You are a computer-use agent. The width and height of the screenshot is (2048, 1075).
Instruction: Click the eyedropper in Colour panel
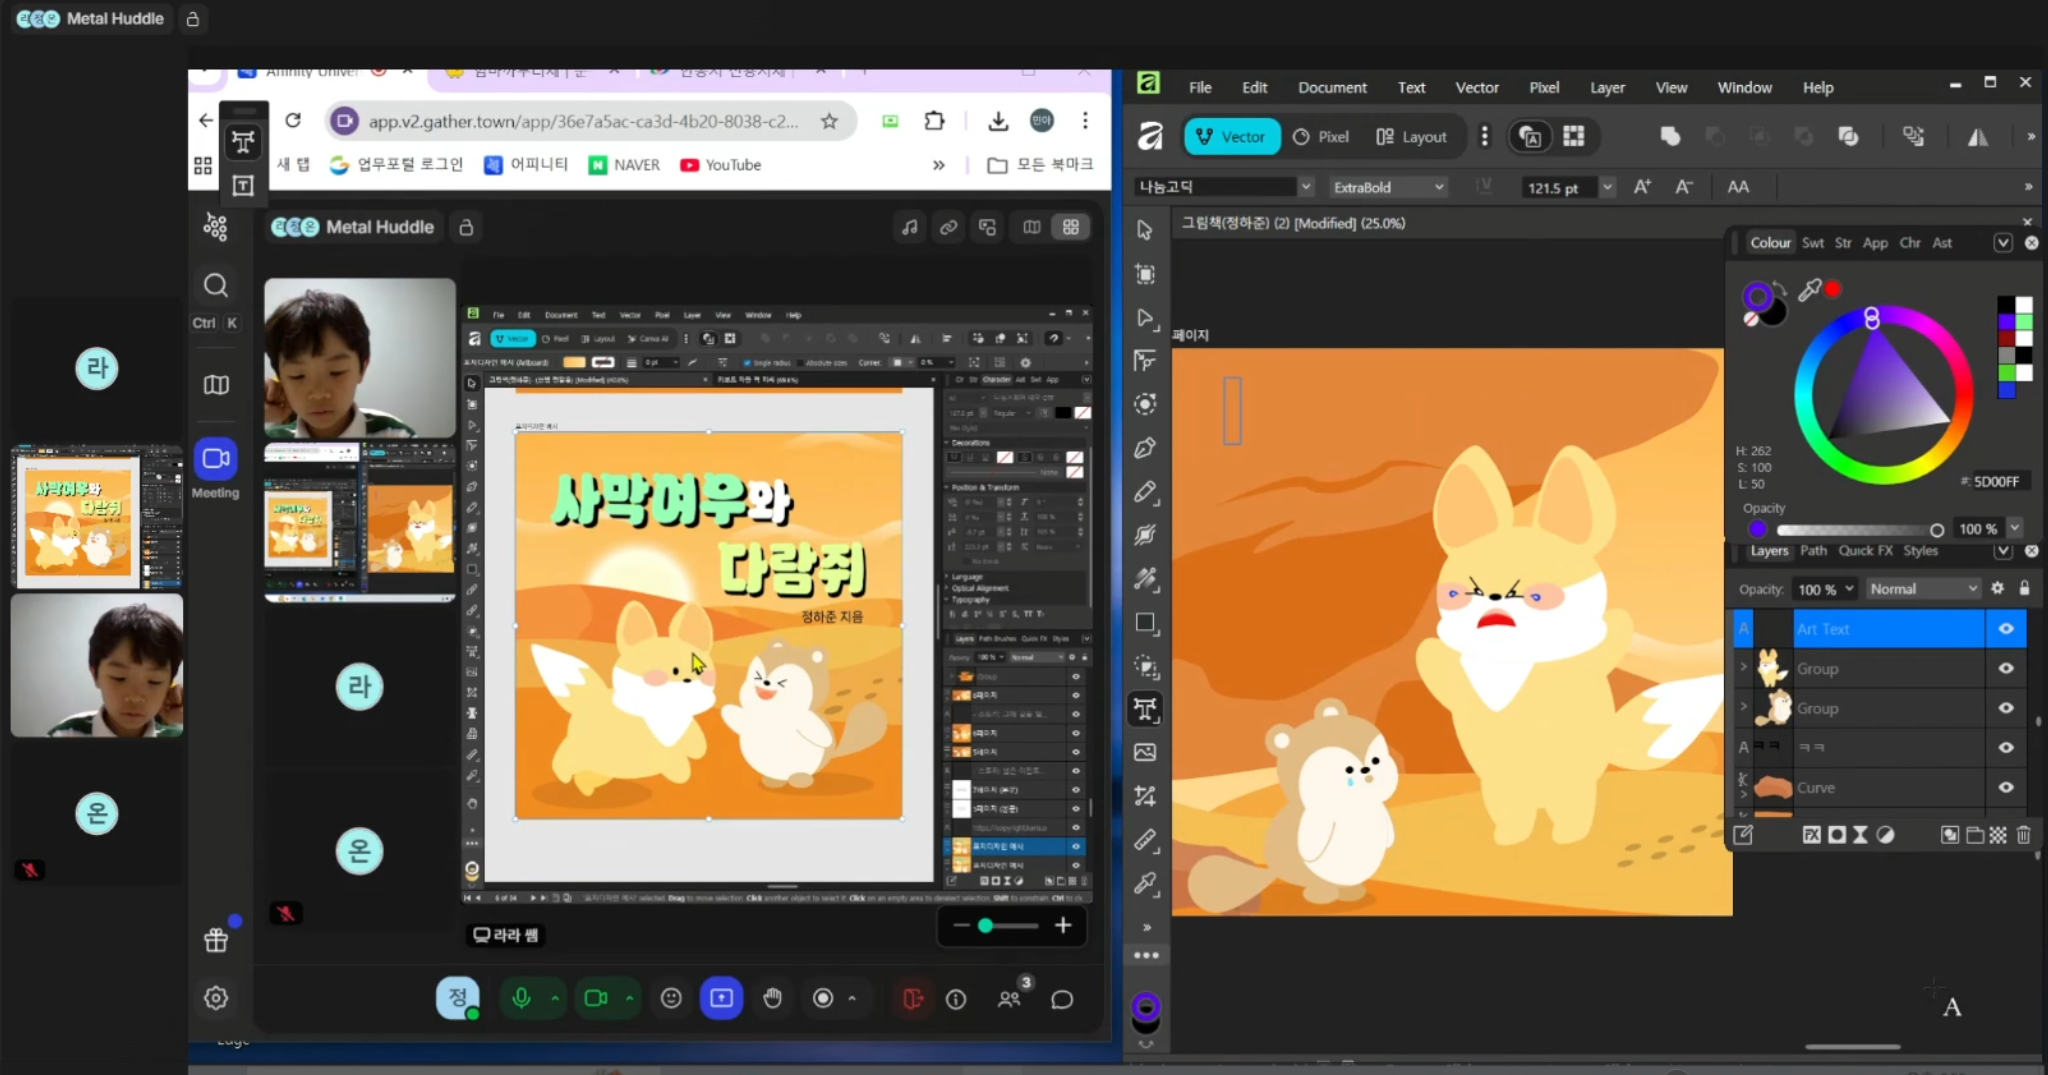point(1810,290)
